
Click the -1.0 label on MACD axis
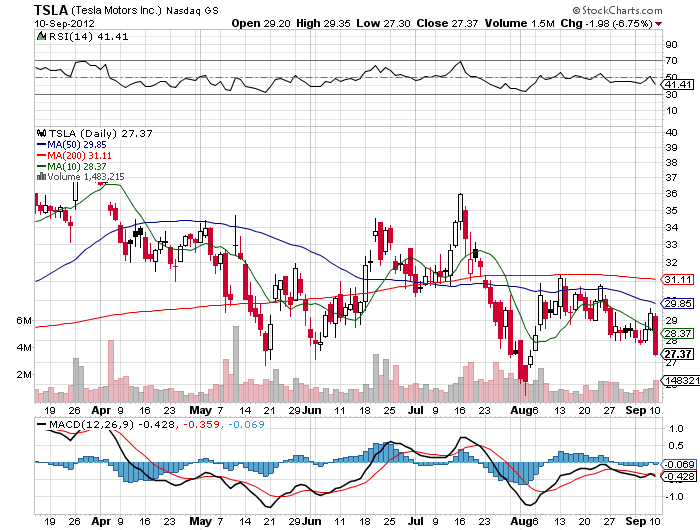[x=674, y=497]
